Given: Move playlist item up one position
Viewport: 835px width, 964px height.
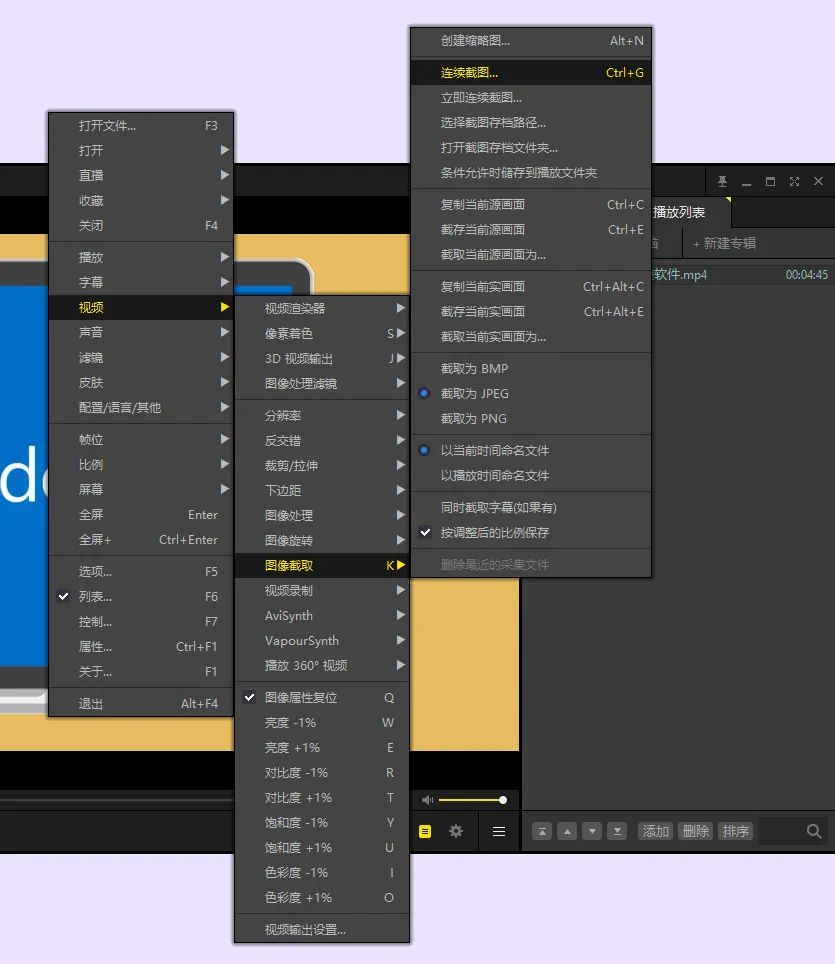Looking at the screenshot, I should [x=567, y=831].
